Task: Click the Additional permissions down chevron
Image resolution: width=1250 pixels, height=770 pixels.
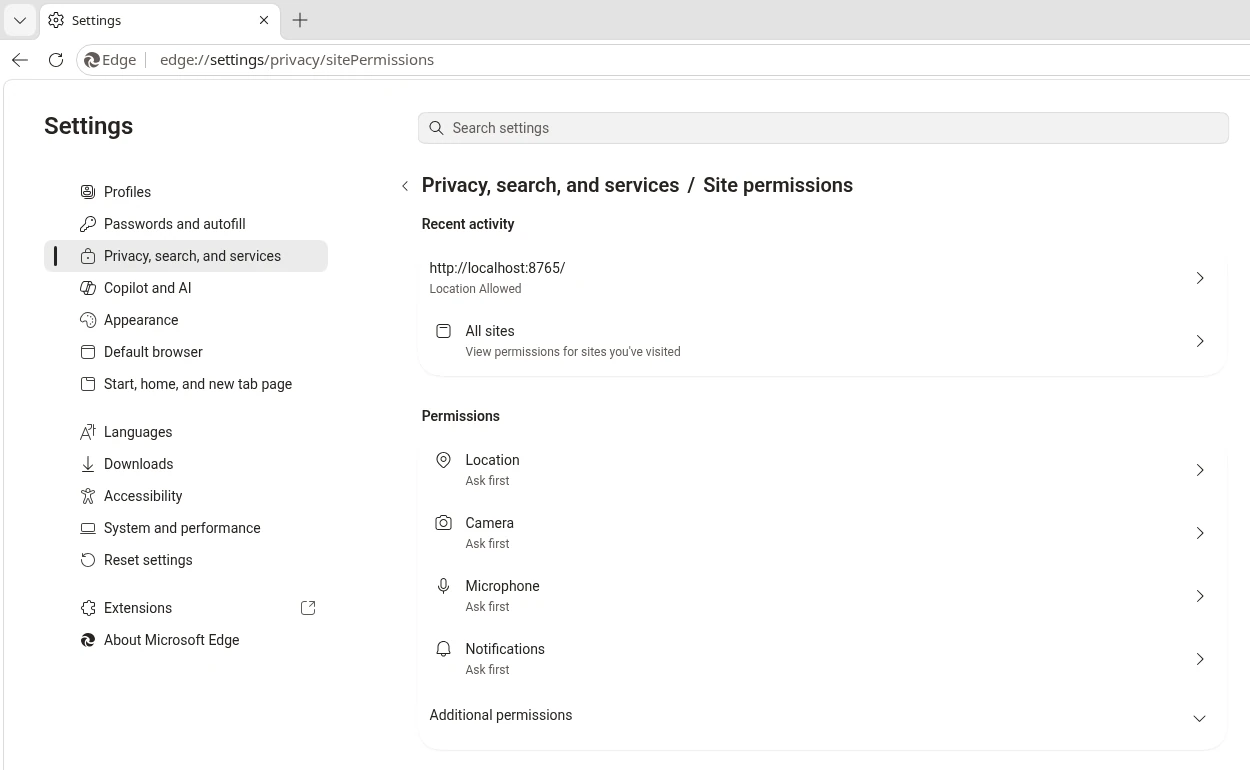Action: click(1199, 718)
